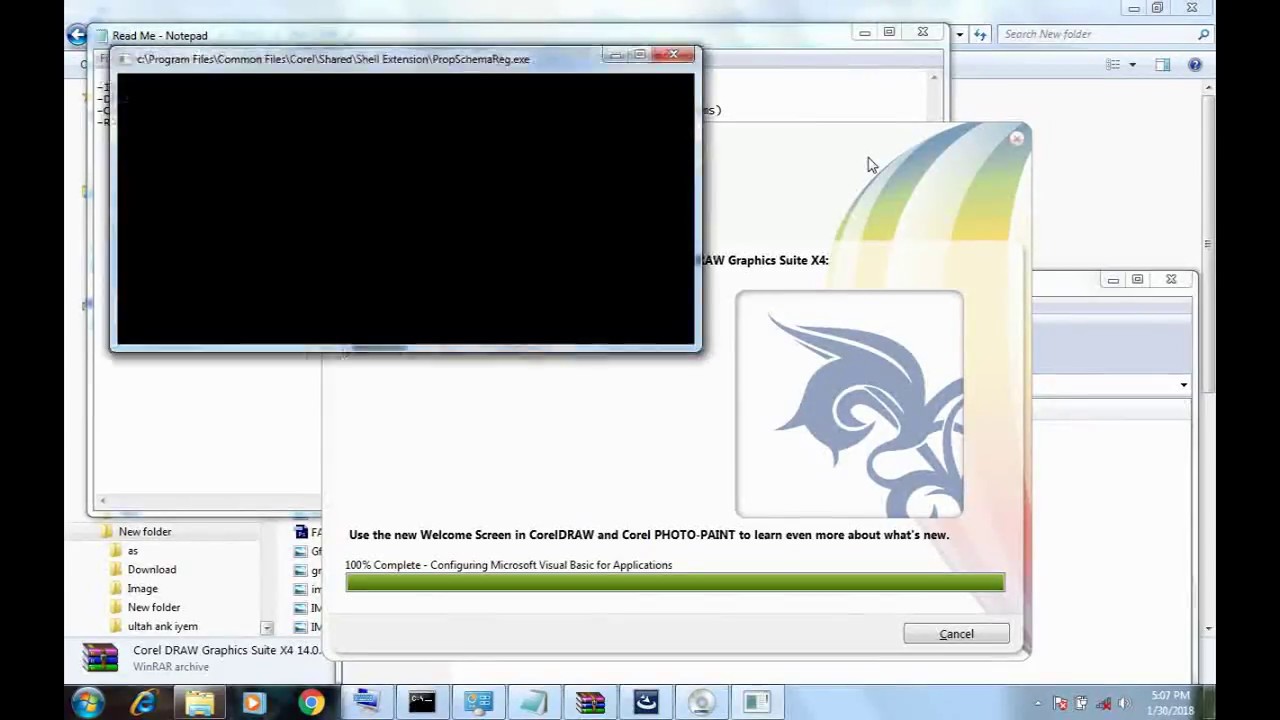Click the navigation pane scroll down arrow
The image size is (1280, 720).
click(267, 628)
